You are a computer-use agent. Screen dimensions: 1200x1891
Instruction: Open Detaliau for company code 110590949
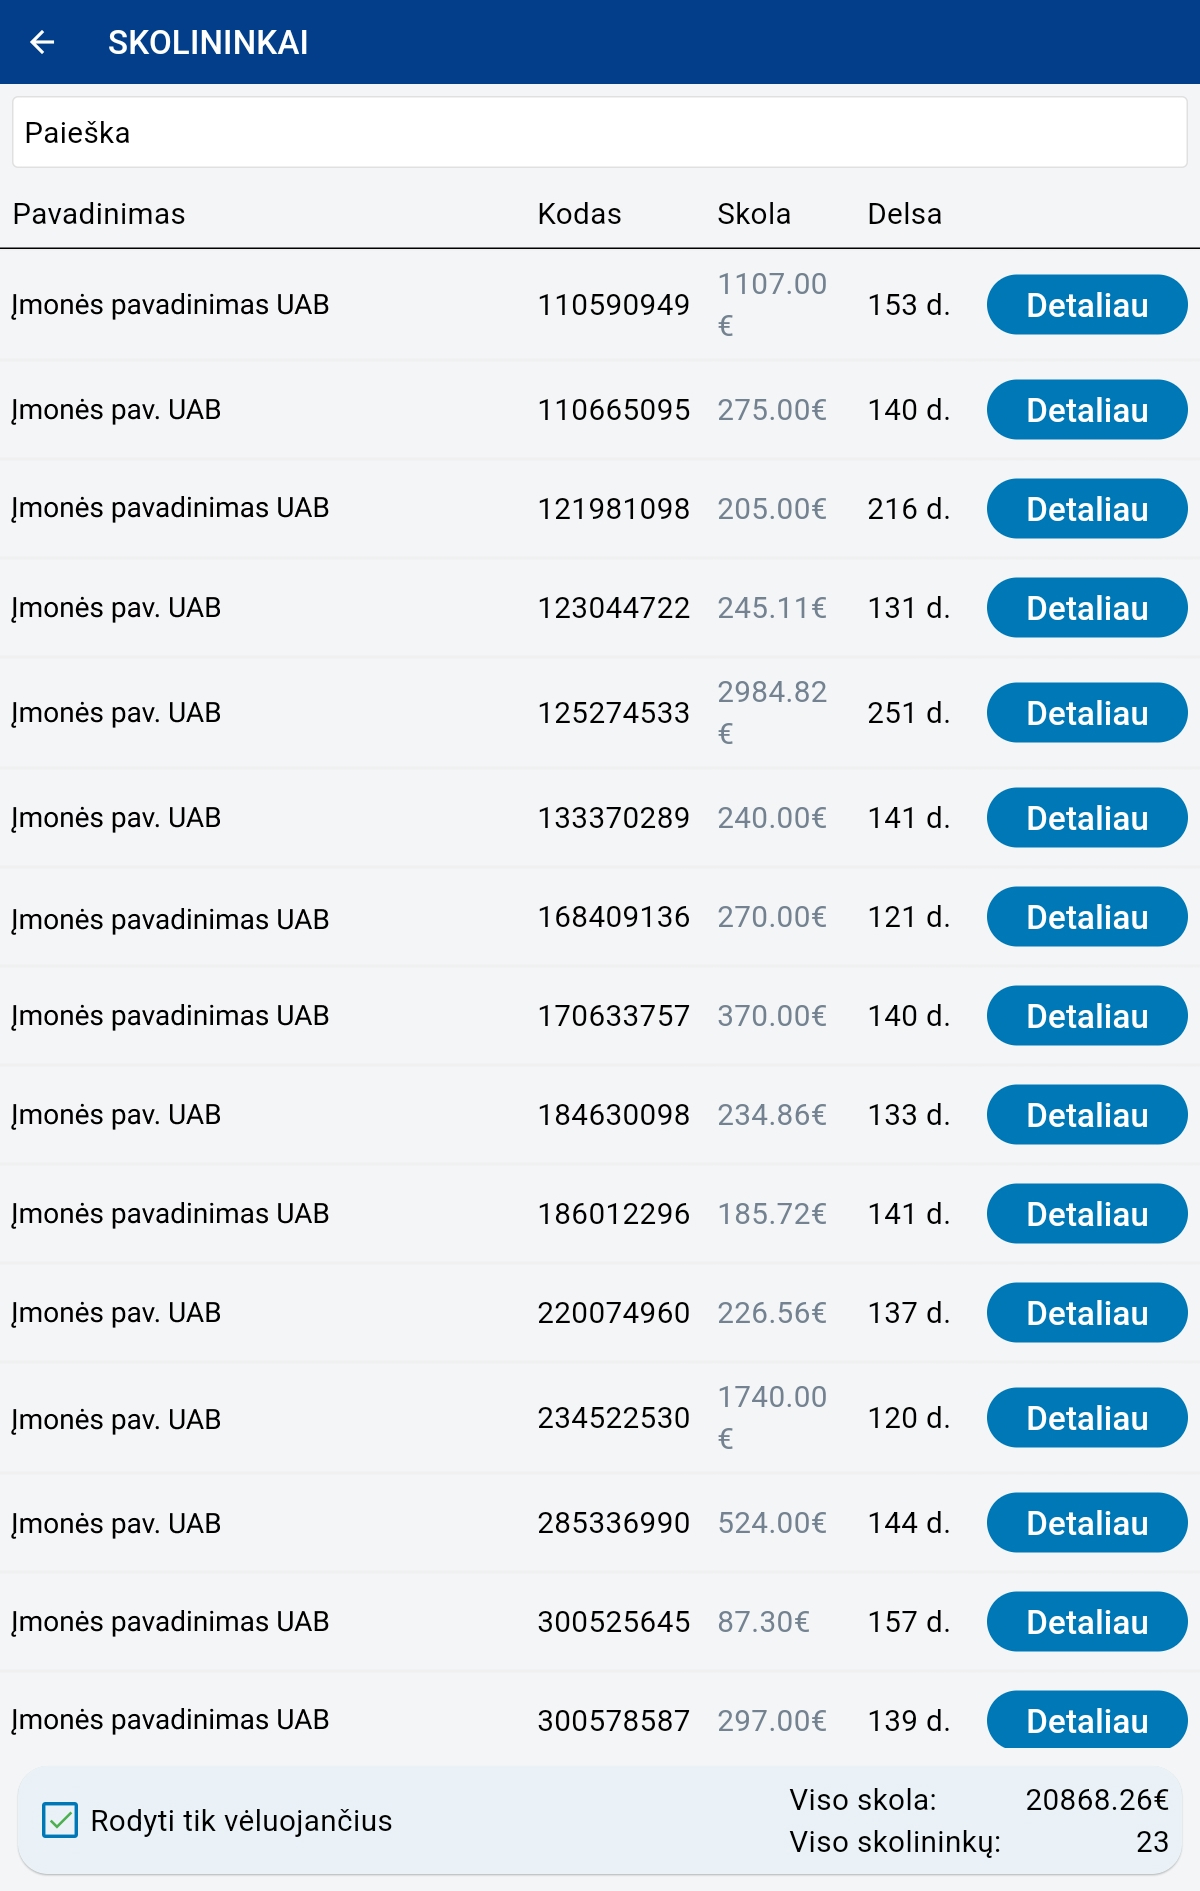click(x=1087, y=305)
